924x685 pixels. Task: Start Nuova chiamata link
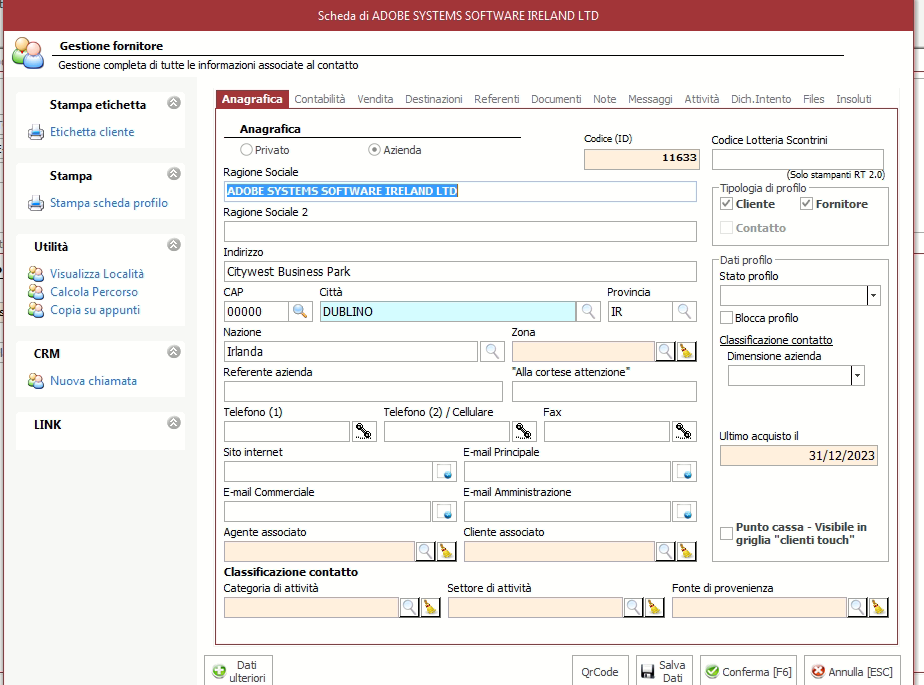(x=94, y=381)
